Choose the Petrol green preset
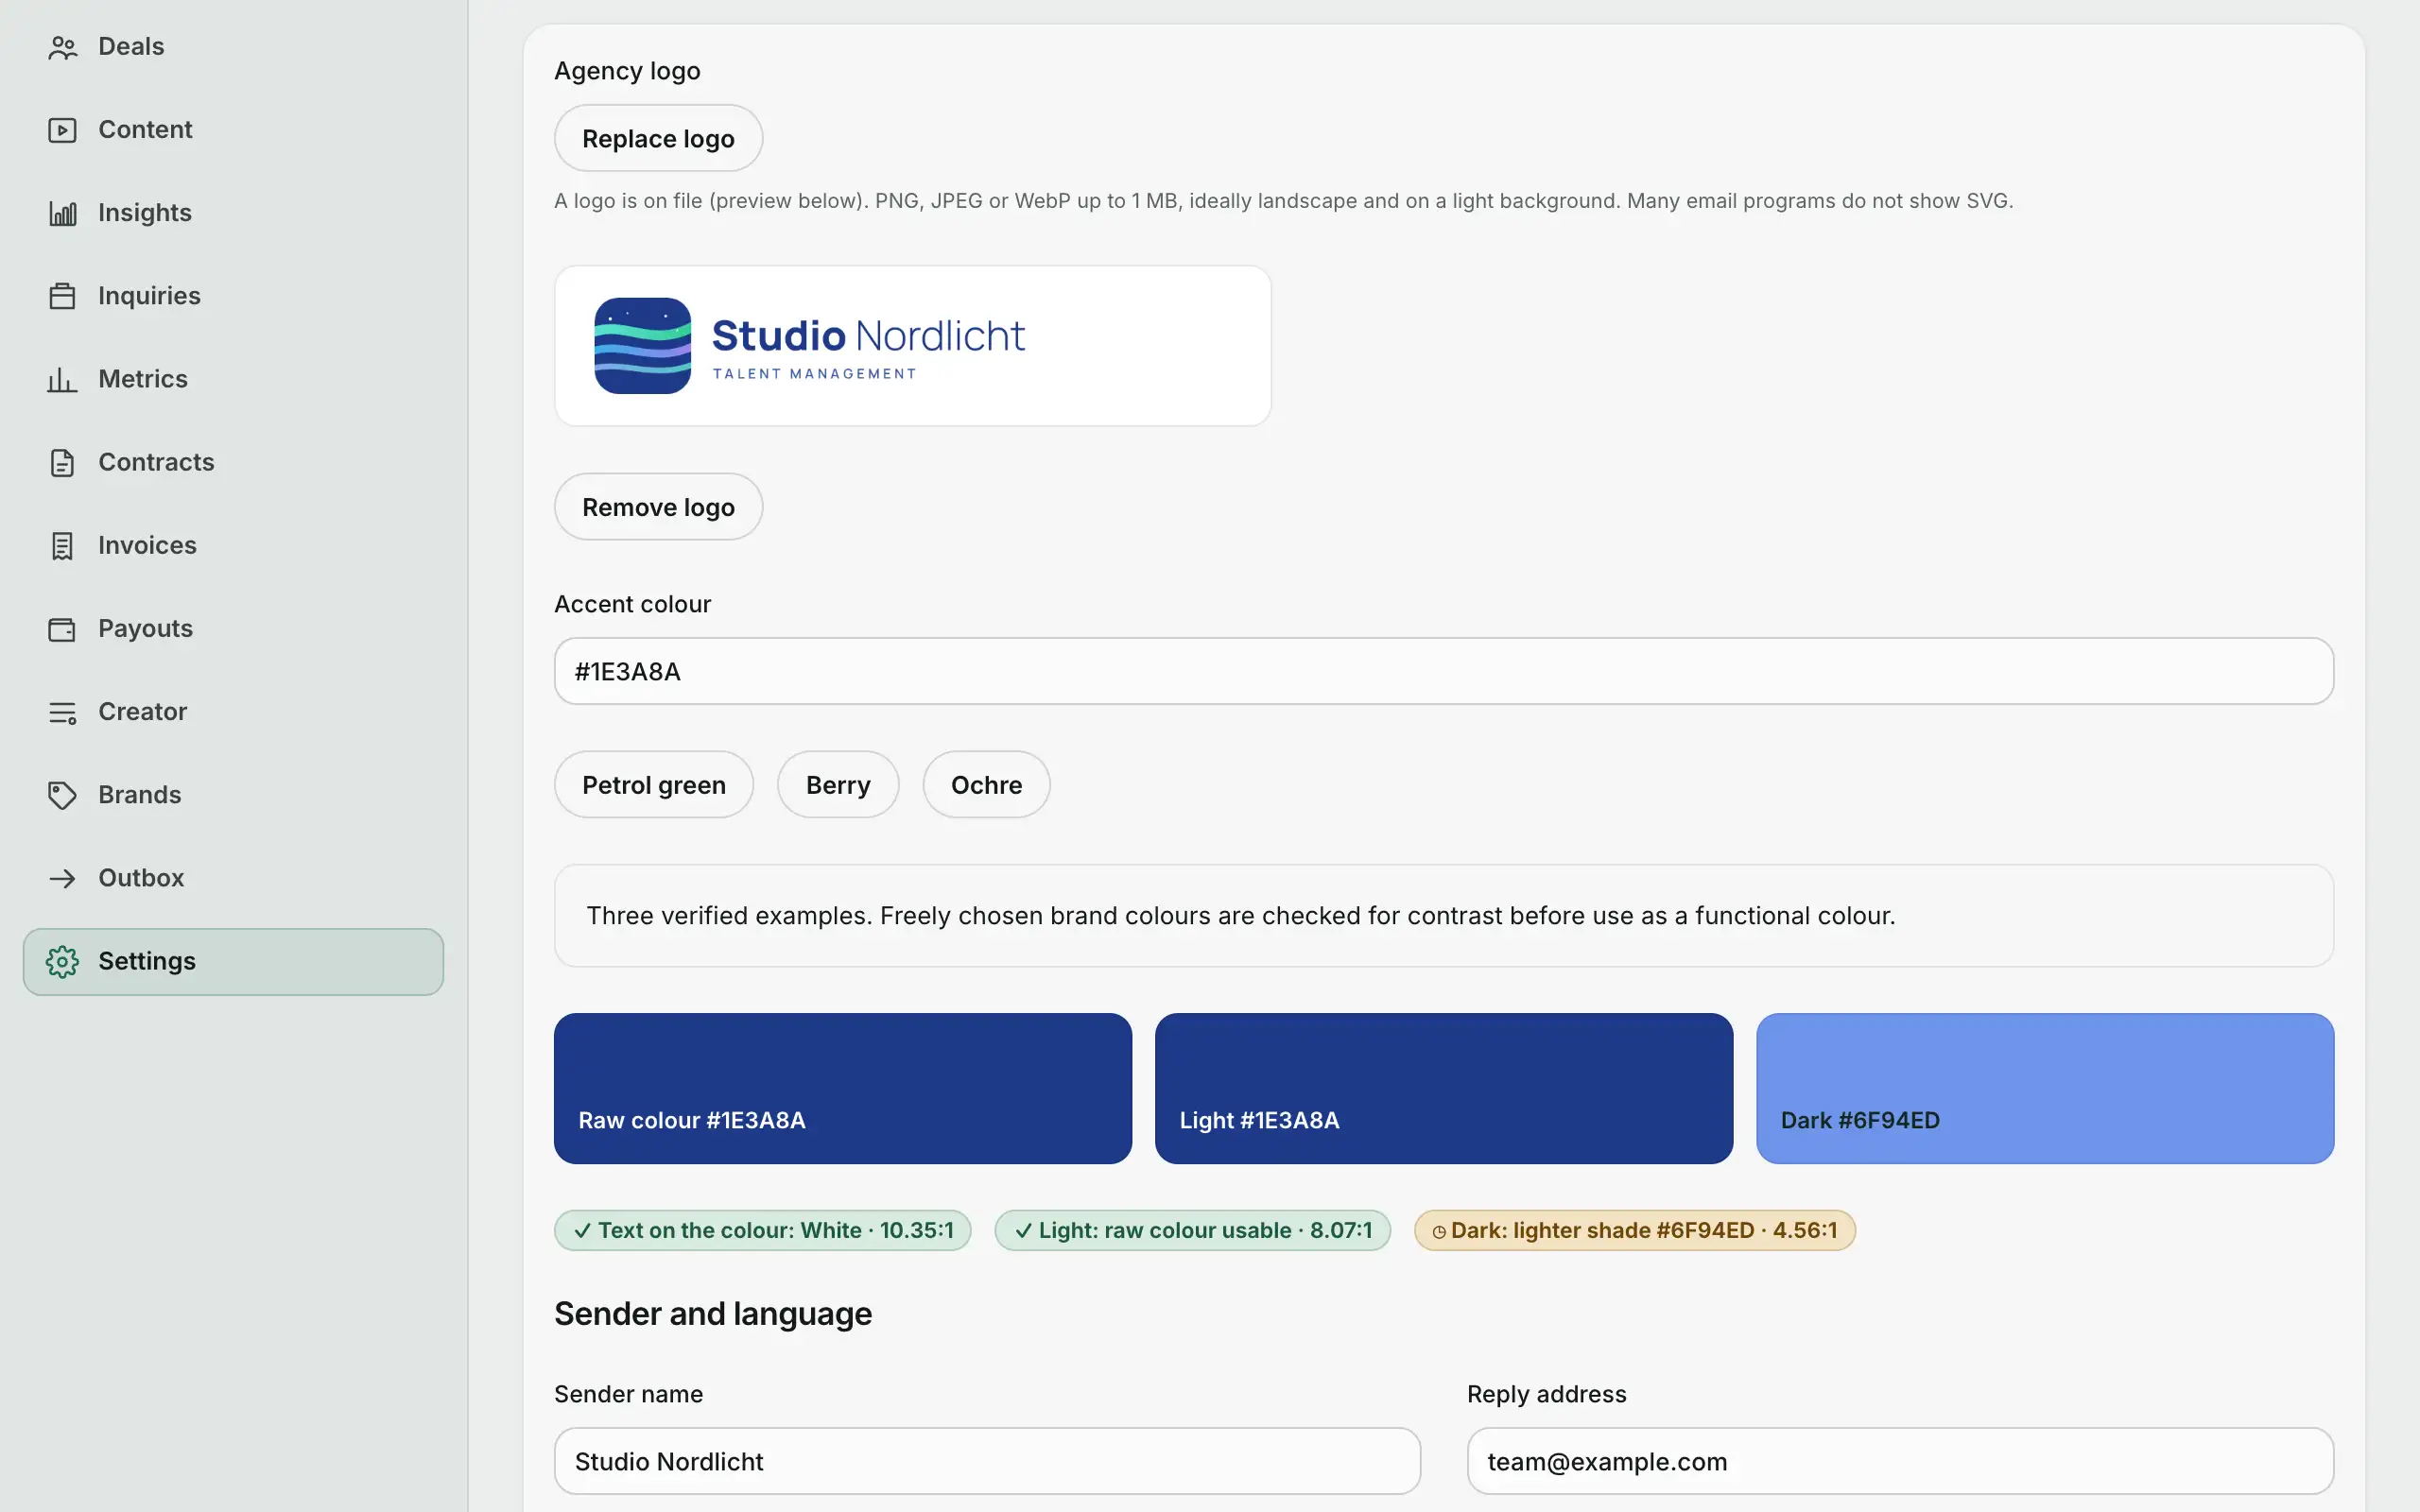 coord(654,785)
